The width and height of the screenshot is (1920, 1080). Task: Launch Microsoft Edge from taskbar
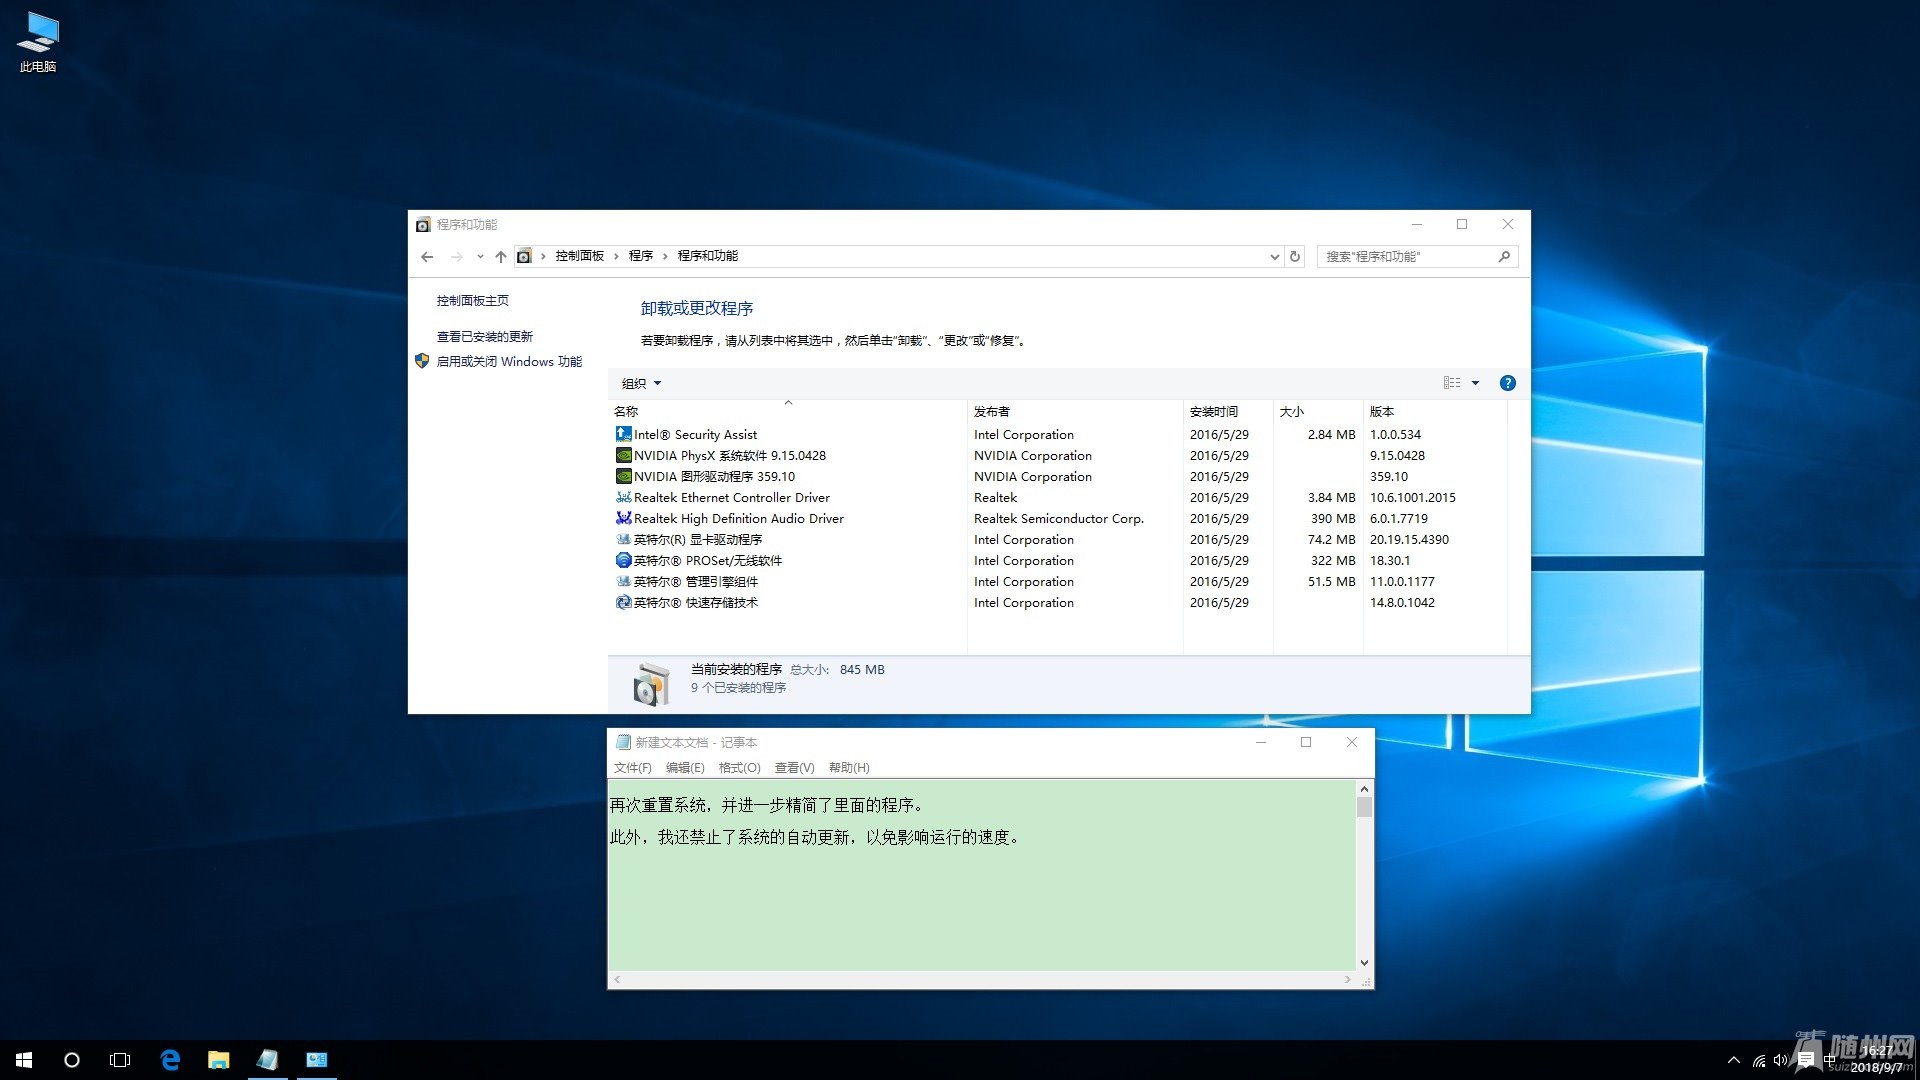coord(170,1060)
